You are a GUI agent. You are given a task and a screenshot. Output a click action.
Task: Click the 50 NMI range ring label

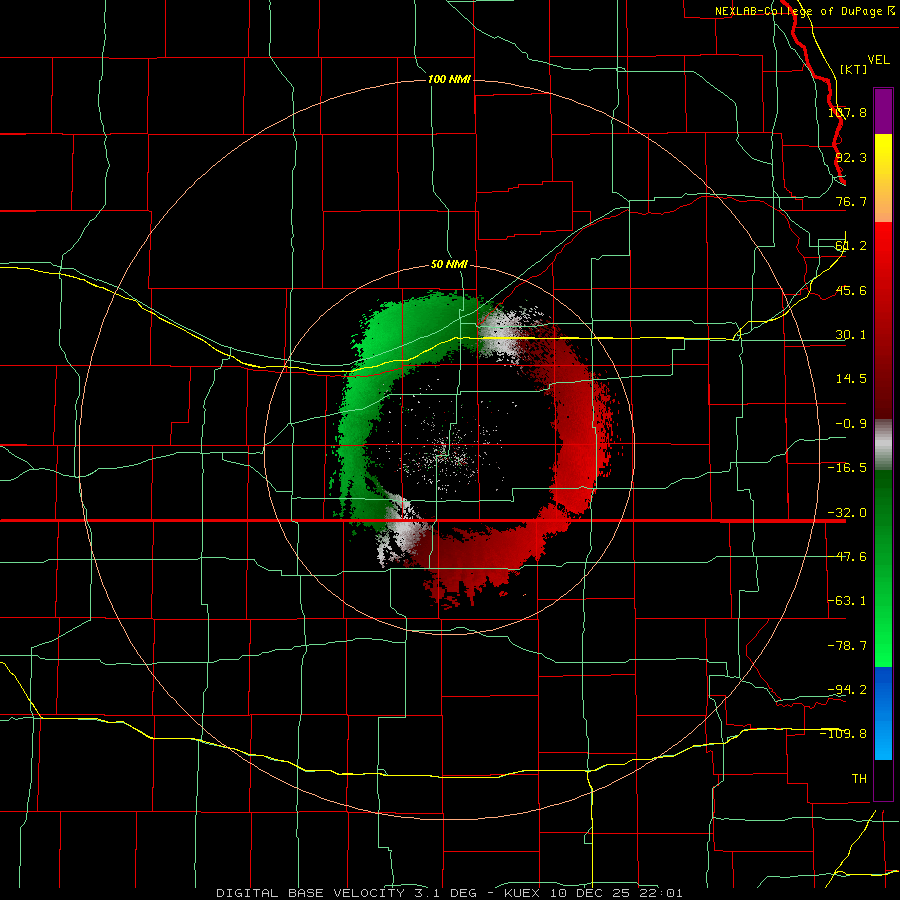click(449, 265)
